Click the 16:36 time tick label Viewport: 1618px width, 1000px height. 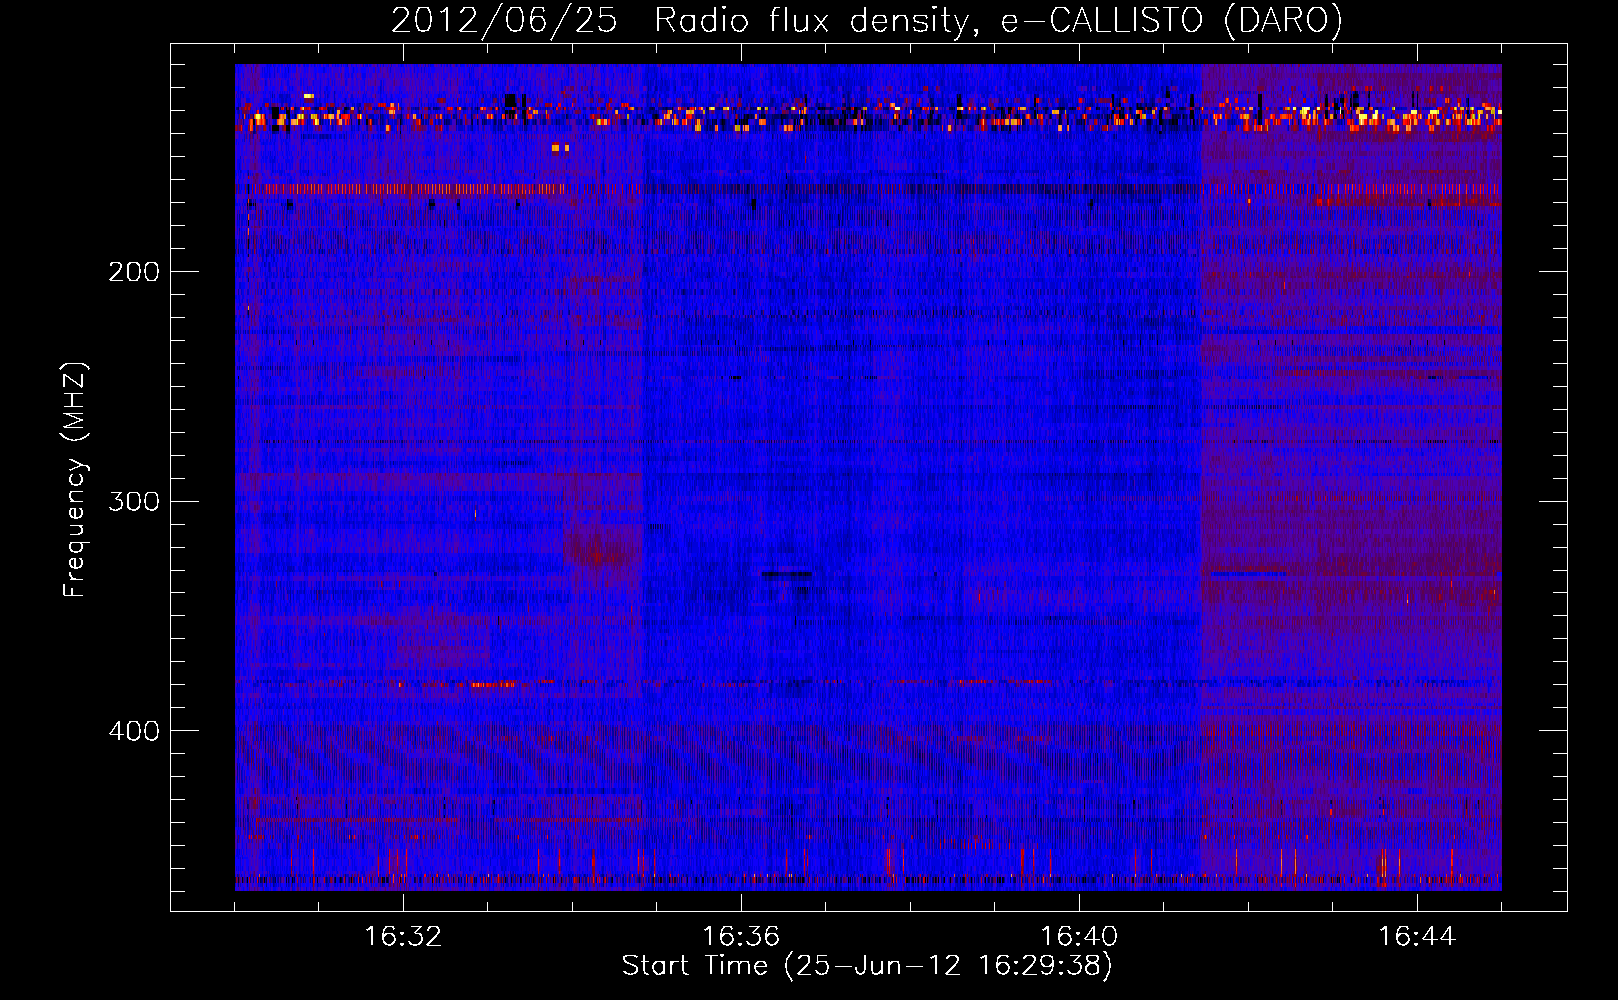[741, 937]
